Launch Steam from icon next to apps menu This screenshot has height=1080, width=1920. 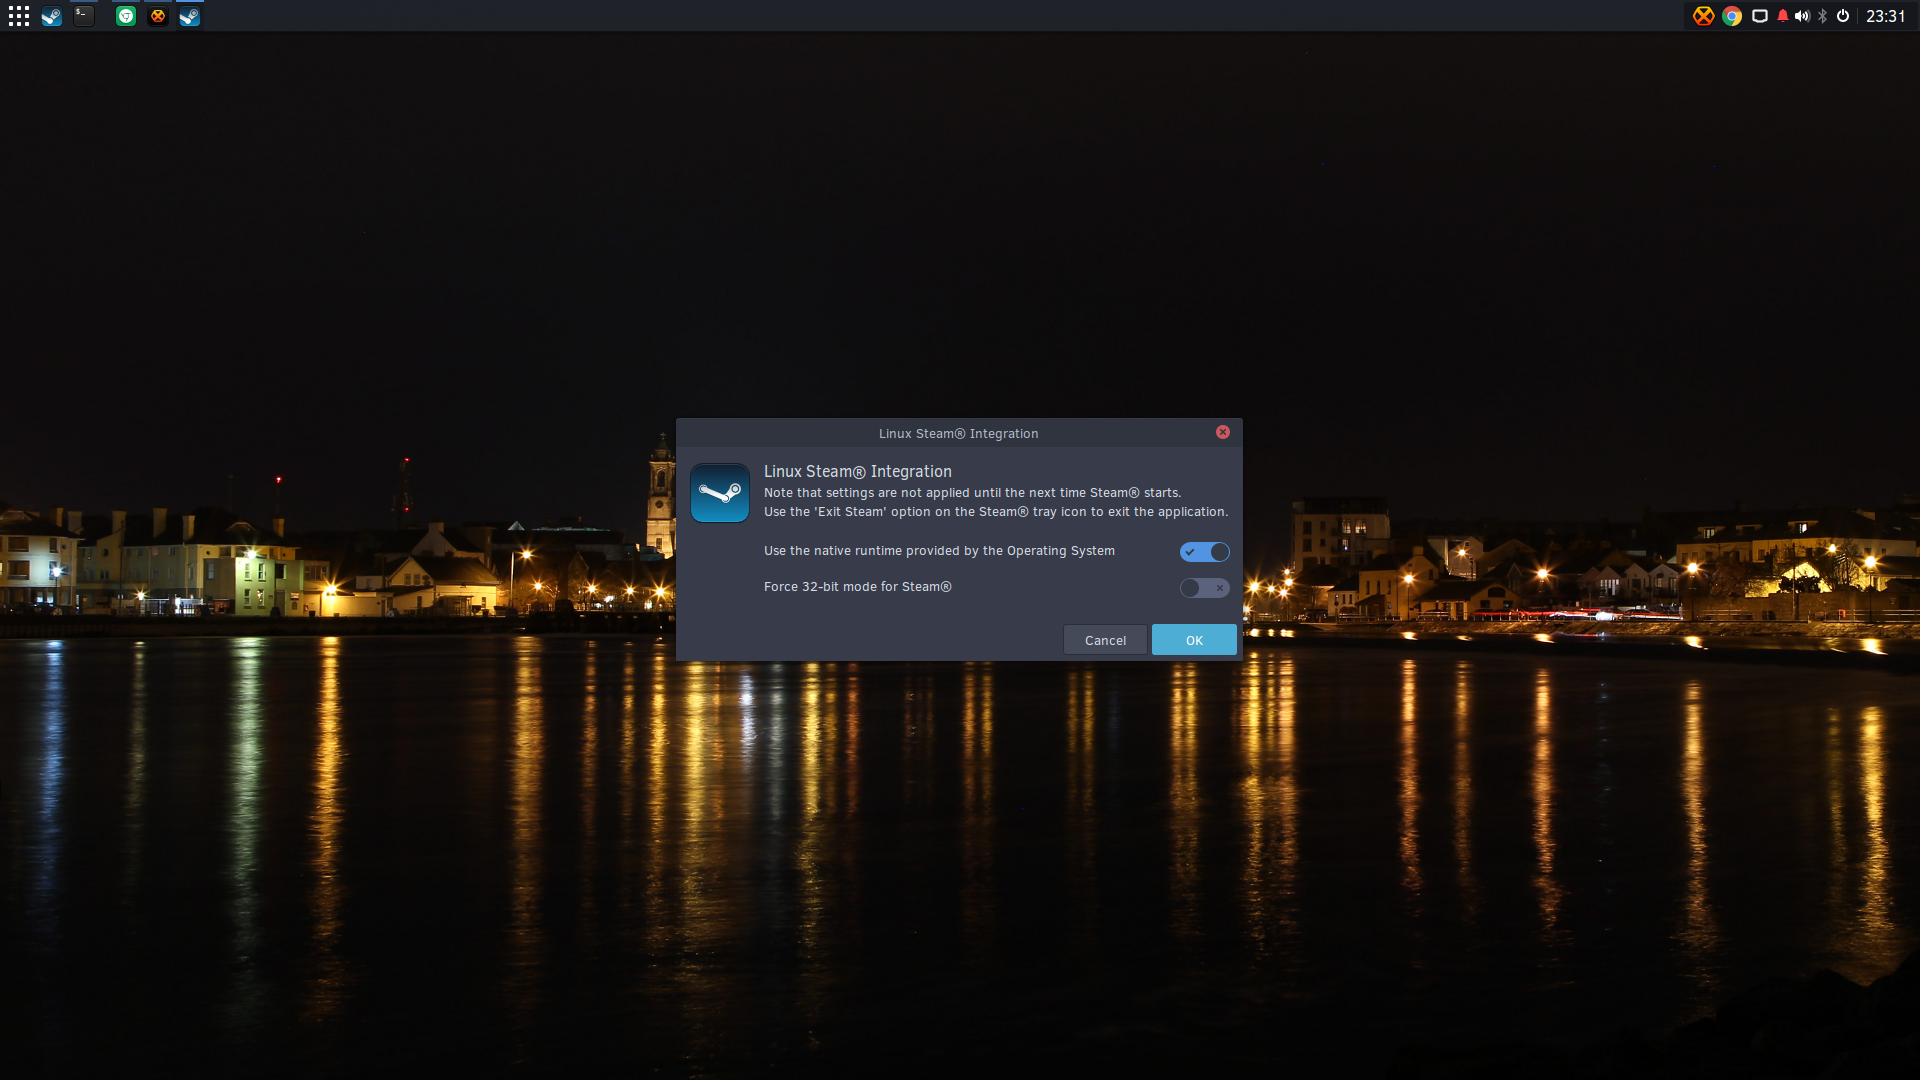point(52,16)
